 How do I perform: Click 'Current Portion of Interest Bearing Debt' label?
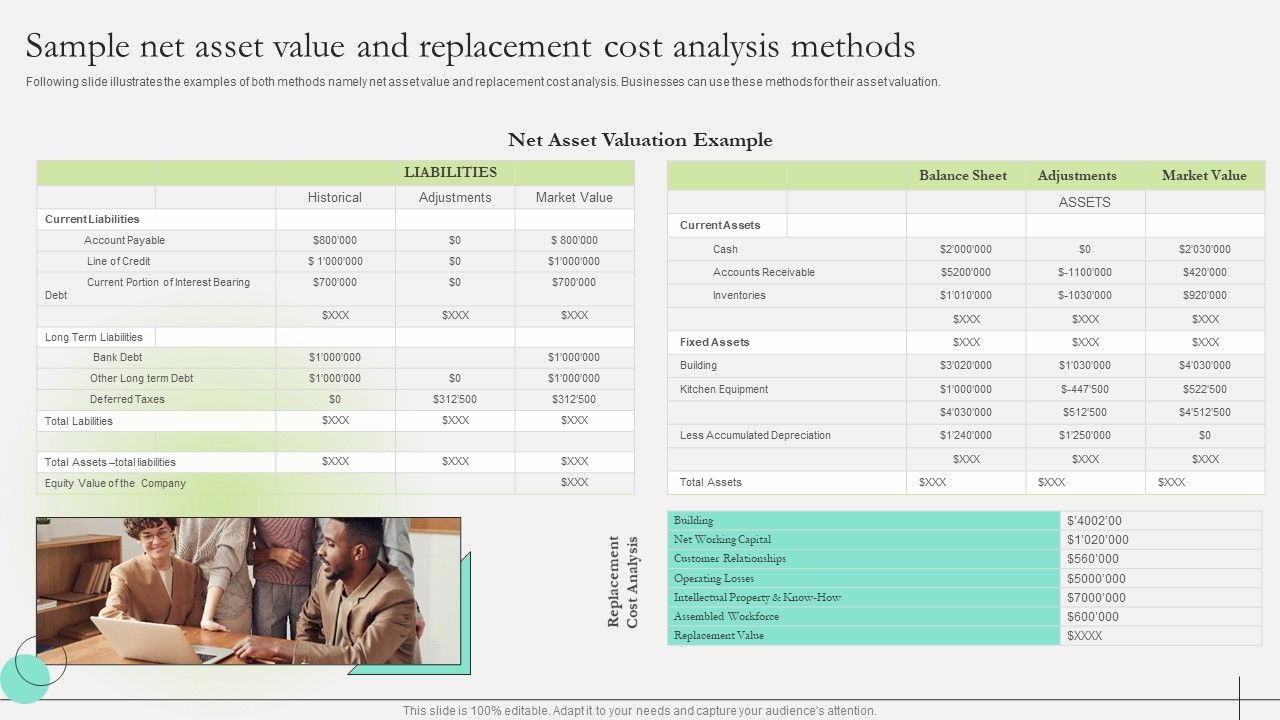(x=147, y=289)
